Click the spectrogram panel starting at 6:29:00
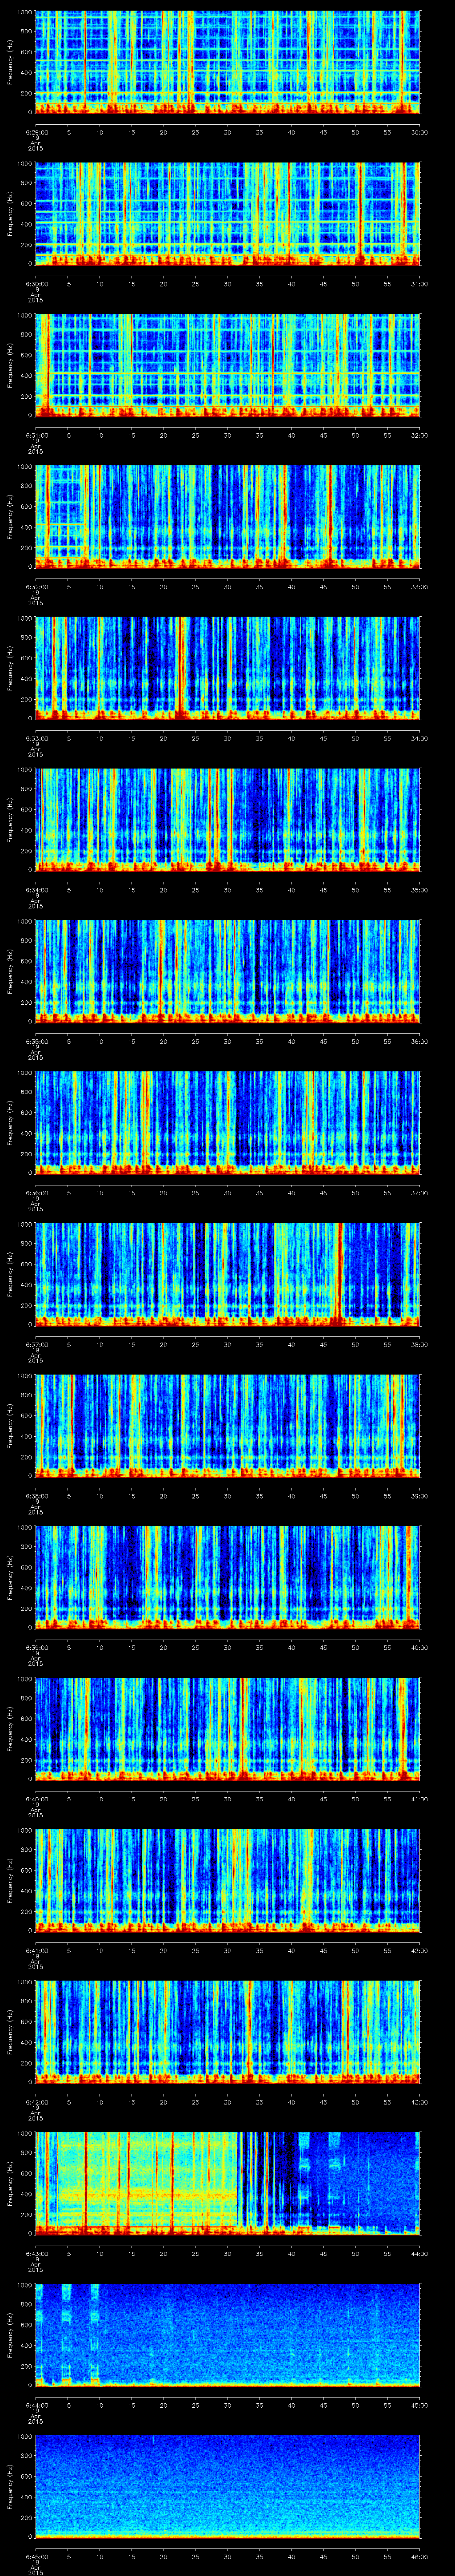Screen dimensions: 455x2576 (x=228, y=60)
